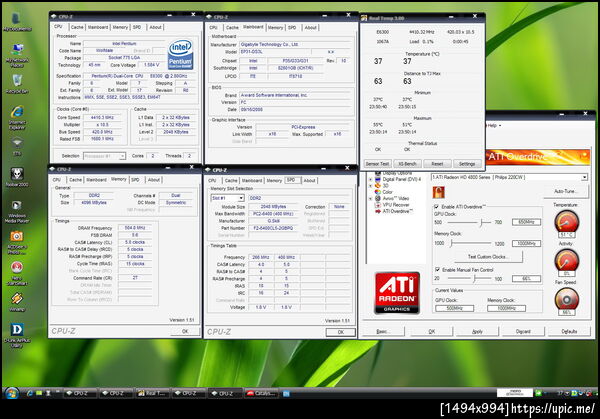The height and width of the screenshot is (419, 600).
Task: Open About tab in the CPU-Z Mainboard window
Action: (x=310, y=28)
